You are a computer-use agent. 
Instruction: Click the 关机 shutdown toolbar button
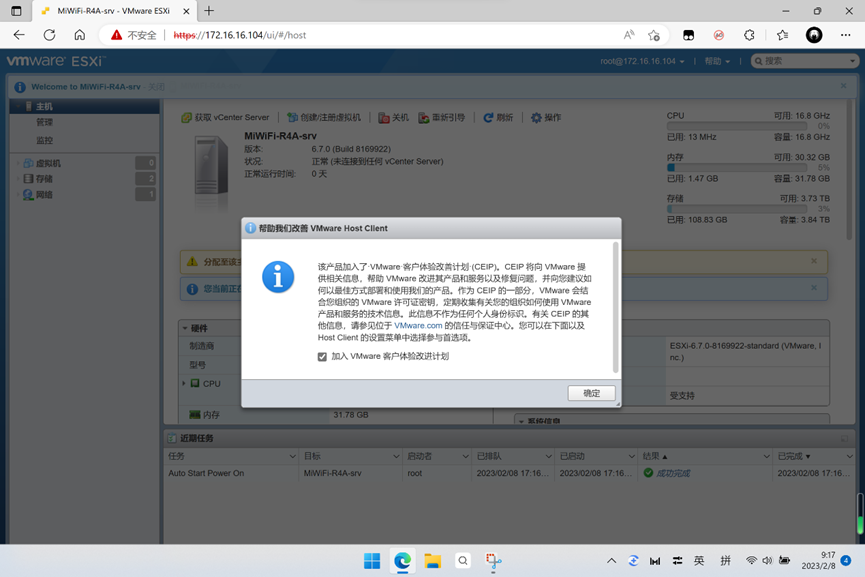click(x=393, y=117)
